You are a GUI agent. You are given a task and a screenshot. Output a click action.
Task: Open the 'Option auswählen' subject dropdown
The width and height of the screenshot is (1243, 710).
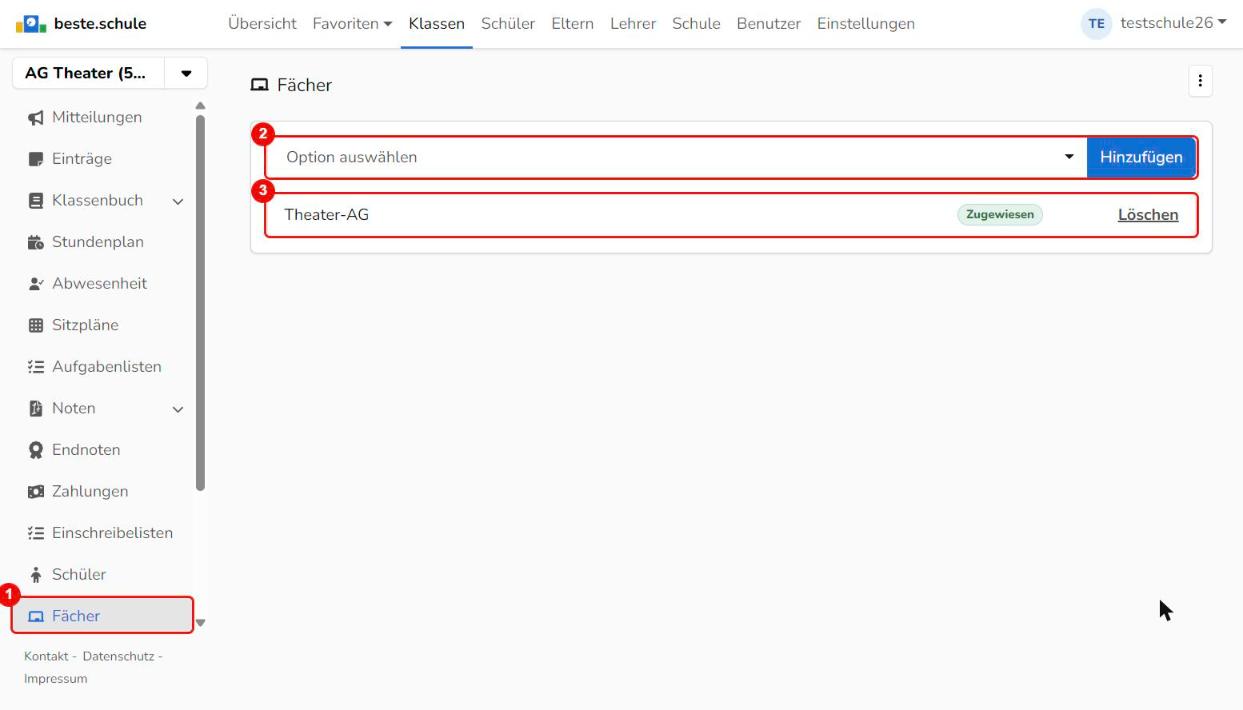[676, 157]
